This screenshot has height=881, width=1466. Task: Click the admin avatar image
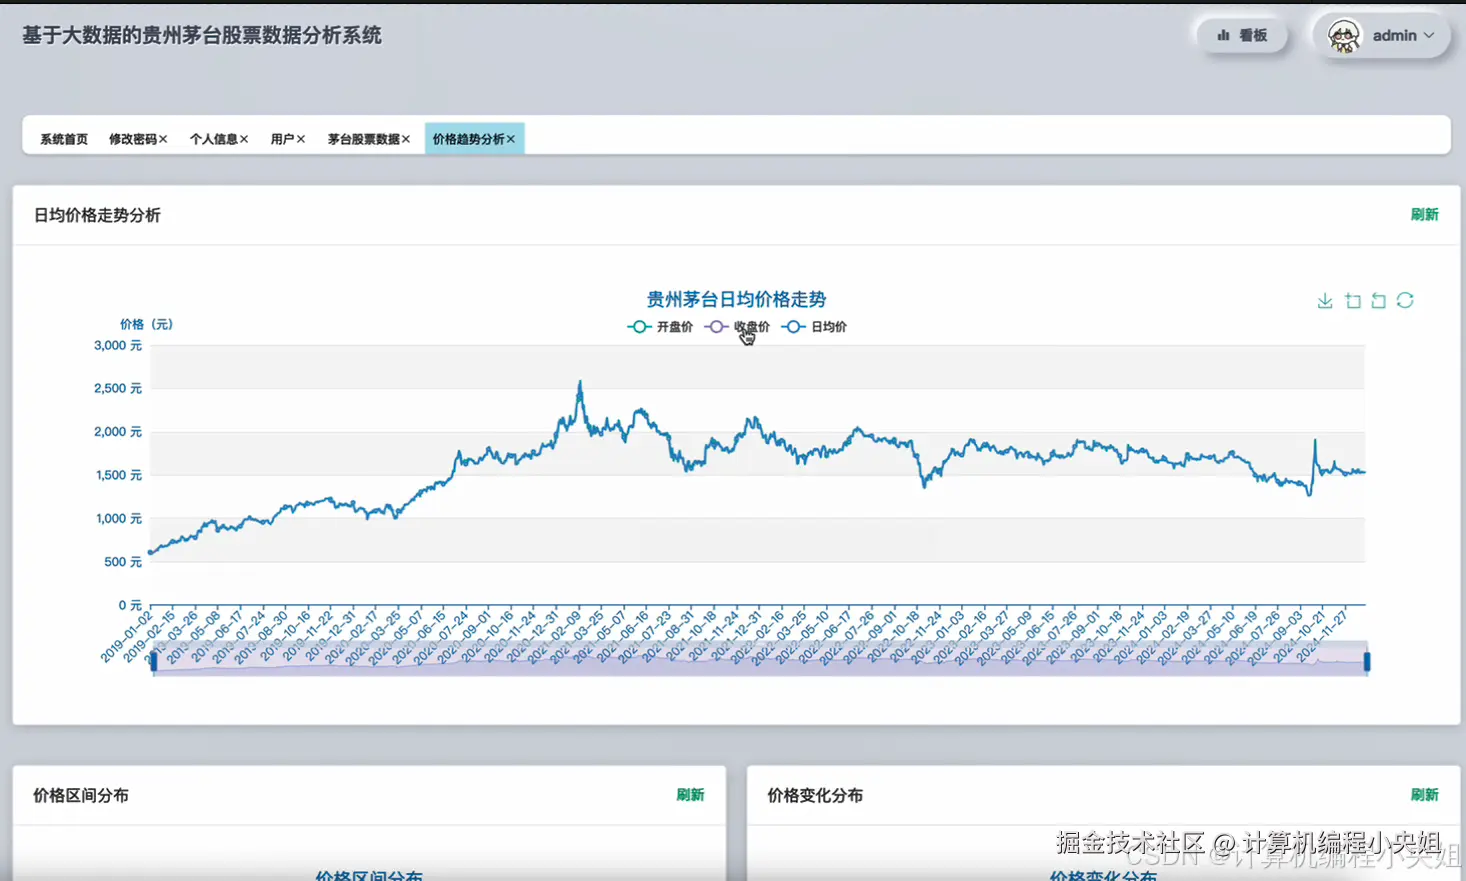[1345, 35]
